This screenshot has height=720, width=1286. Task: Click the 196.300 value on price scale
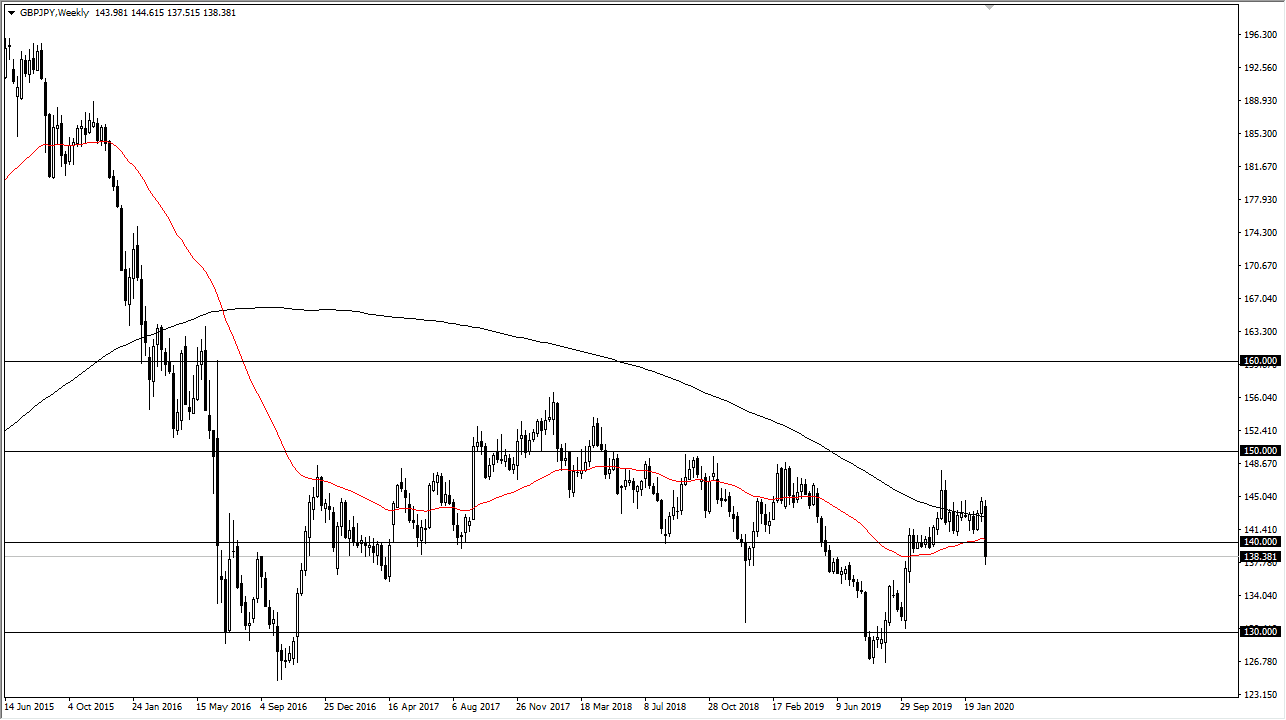point(1260,35)
